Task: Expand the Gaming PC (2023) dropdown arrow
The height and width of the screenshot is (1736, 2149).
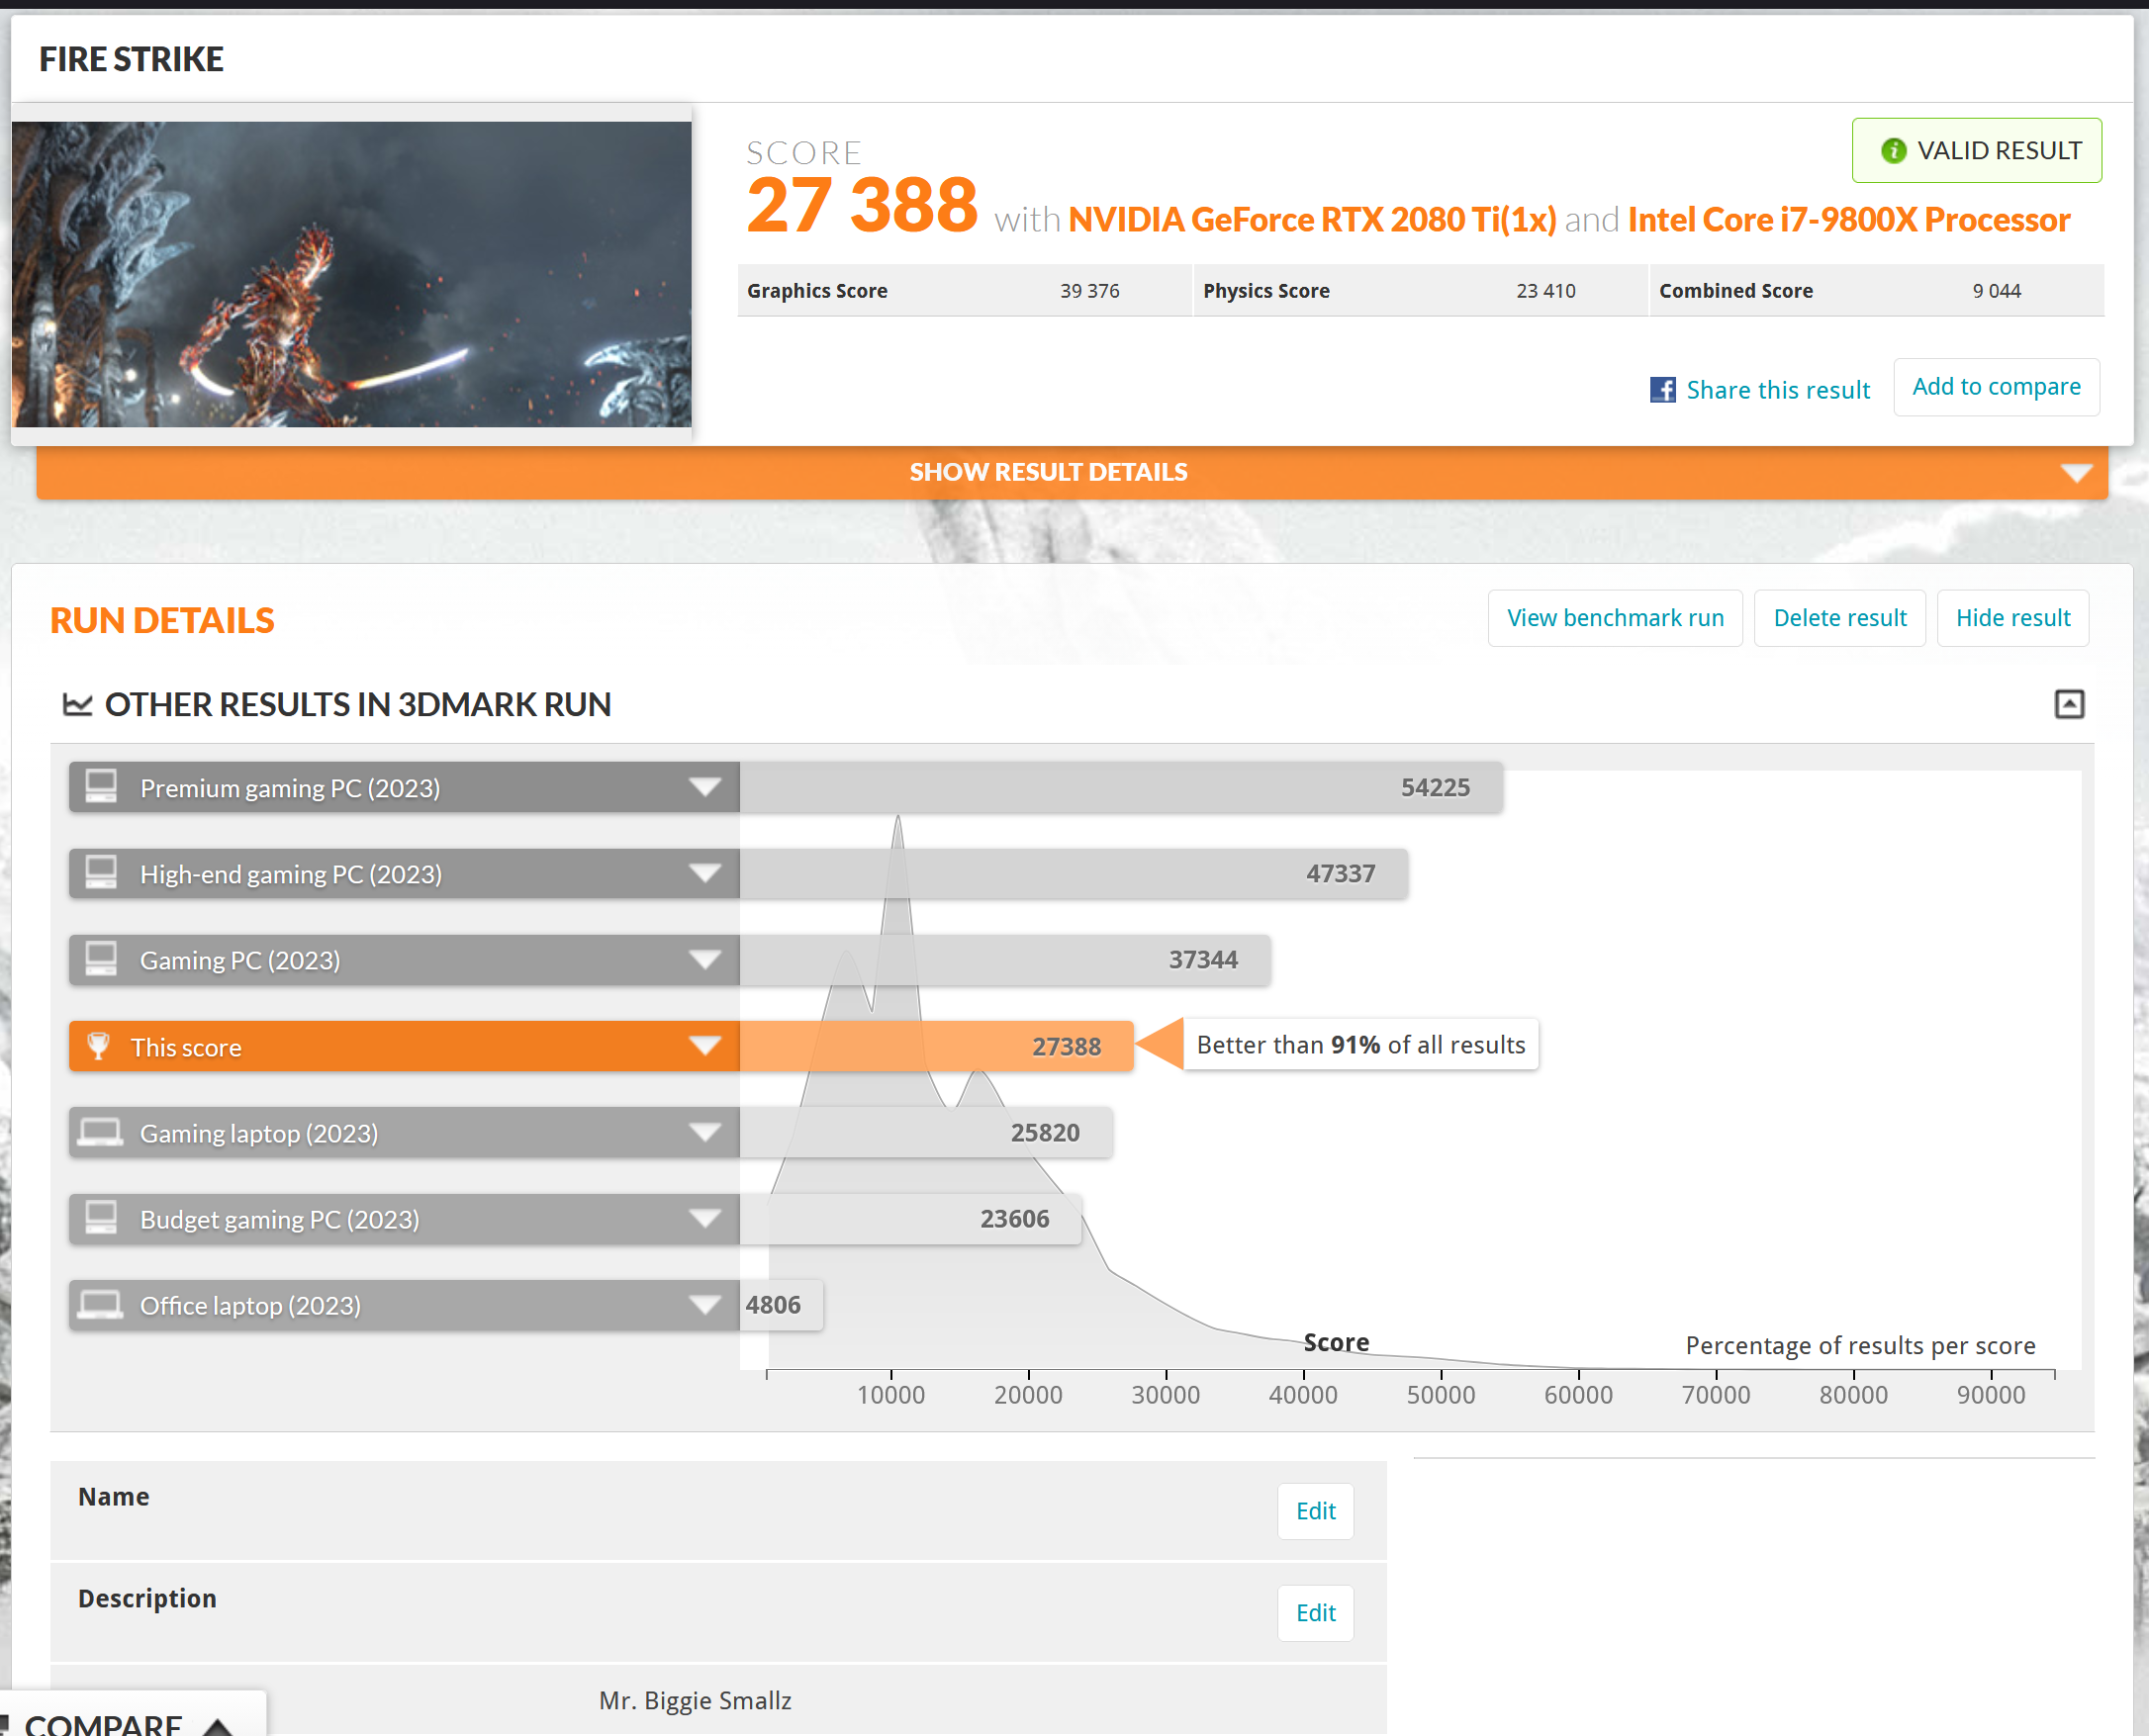Action: tap(705, 960)
